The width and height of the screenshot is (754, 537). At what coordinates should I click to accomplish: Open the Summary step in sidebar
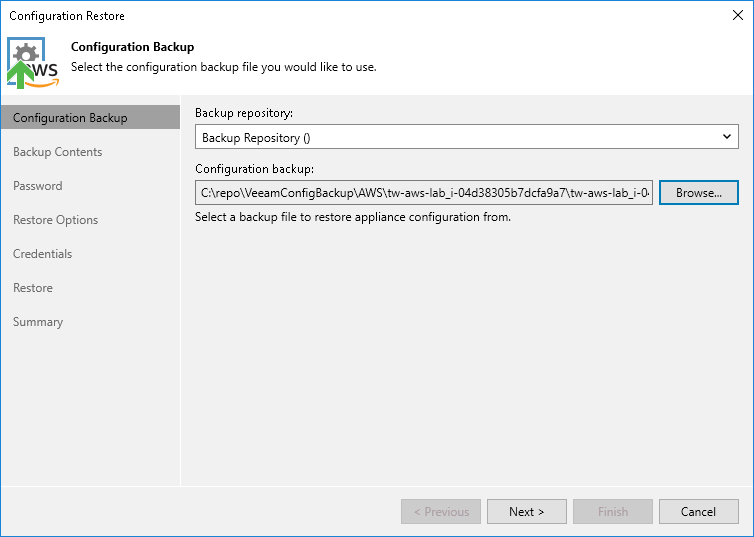tap(38, 322)
